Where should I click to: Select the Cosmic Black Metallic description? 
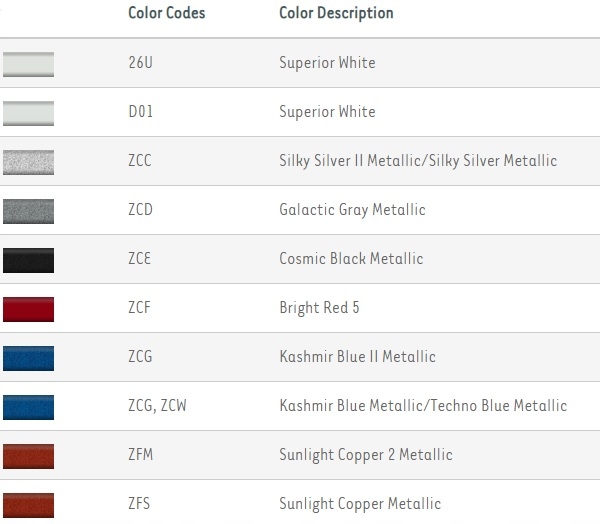[351, 259]
